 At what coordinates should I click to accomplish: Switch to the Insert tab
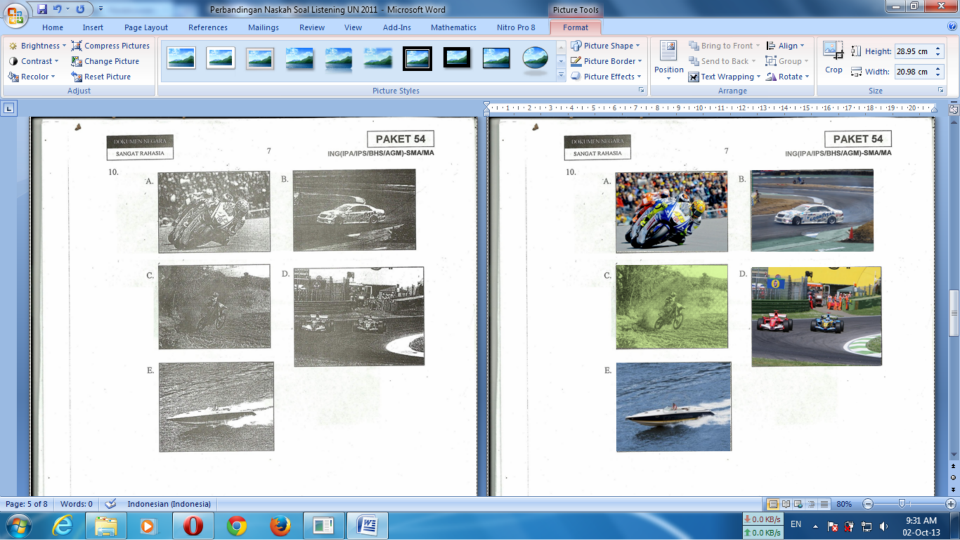(93, 28)
